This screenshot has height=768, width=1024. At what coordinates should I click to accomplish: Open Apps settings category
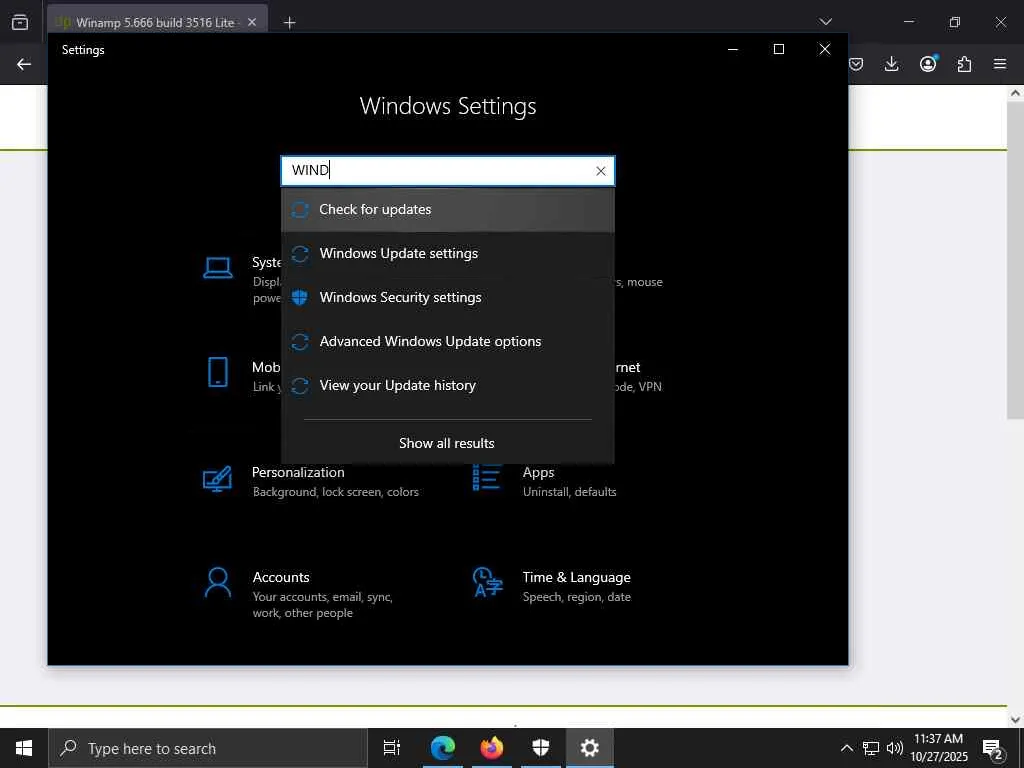[x=544, y=481]
